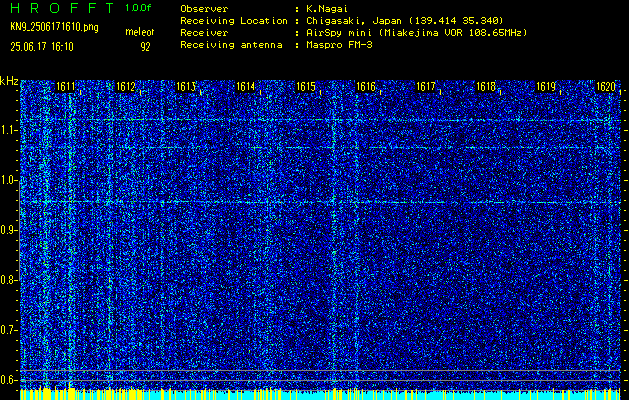This screenshot has width=629, height=400.
Task: Click the meteor label above the count
Action: pyautogui.click(x=140, y=32)
